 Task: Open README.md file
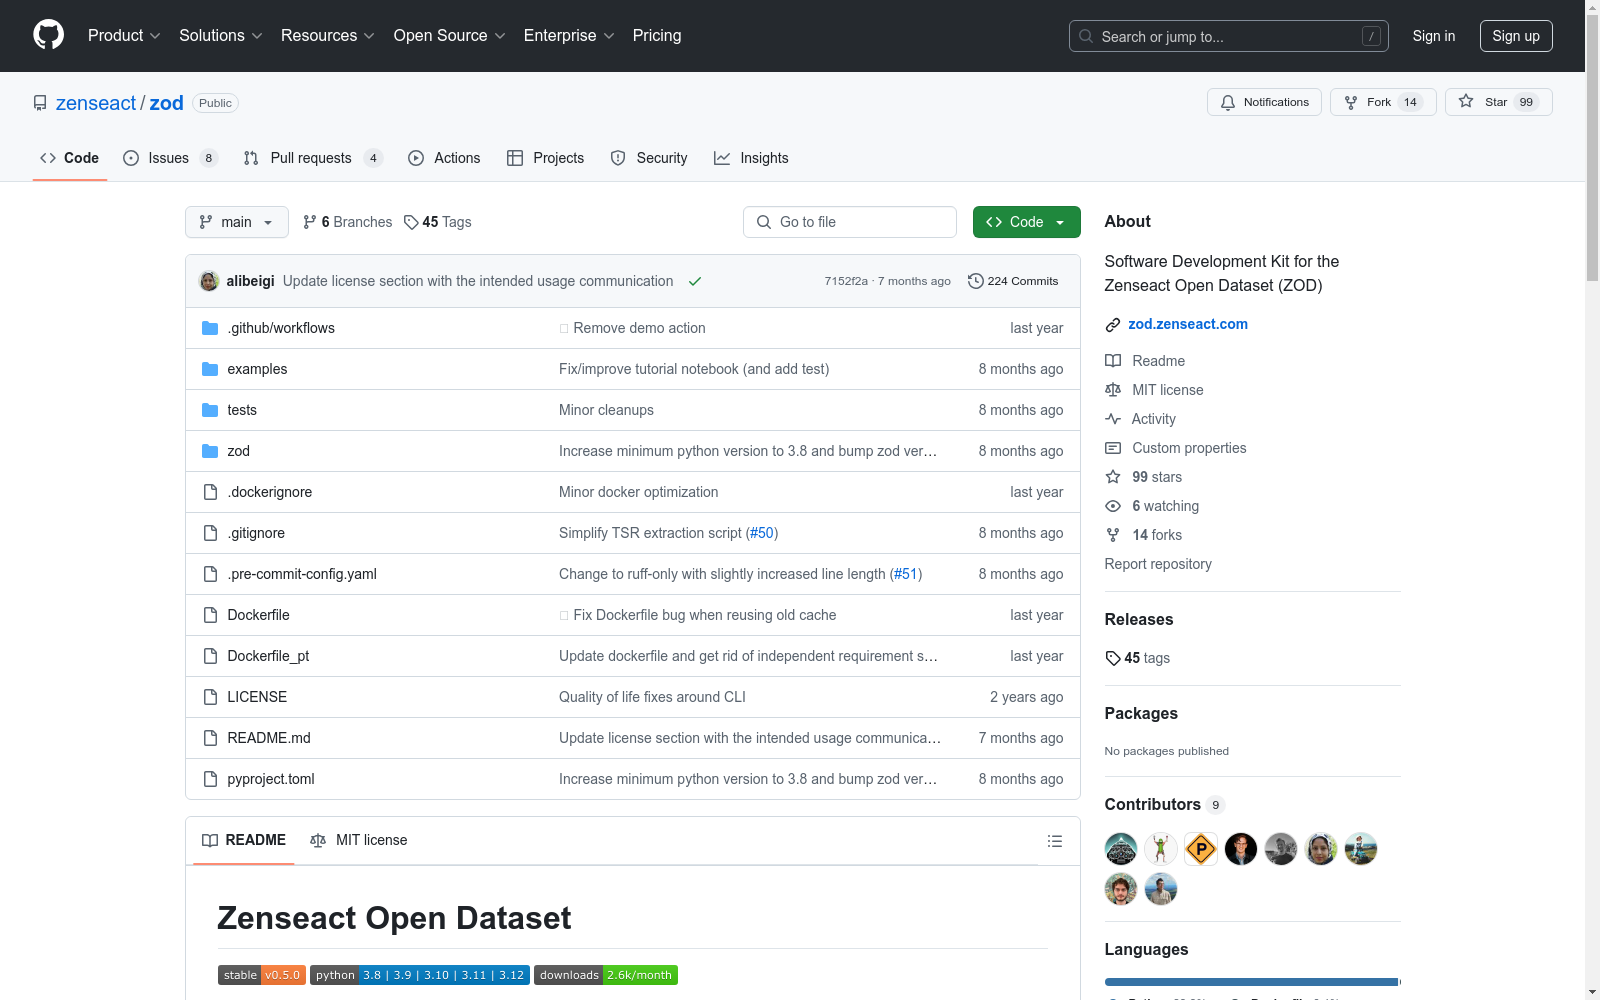tap(269, 738)
